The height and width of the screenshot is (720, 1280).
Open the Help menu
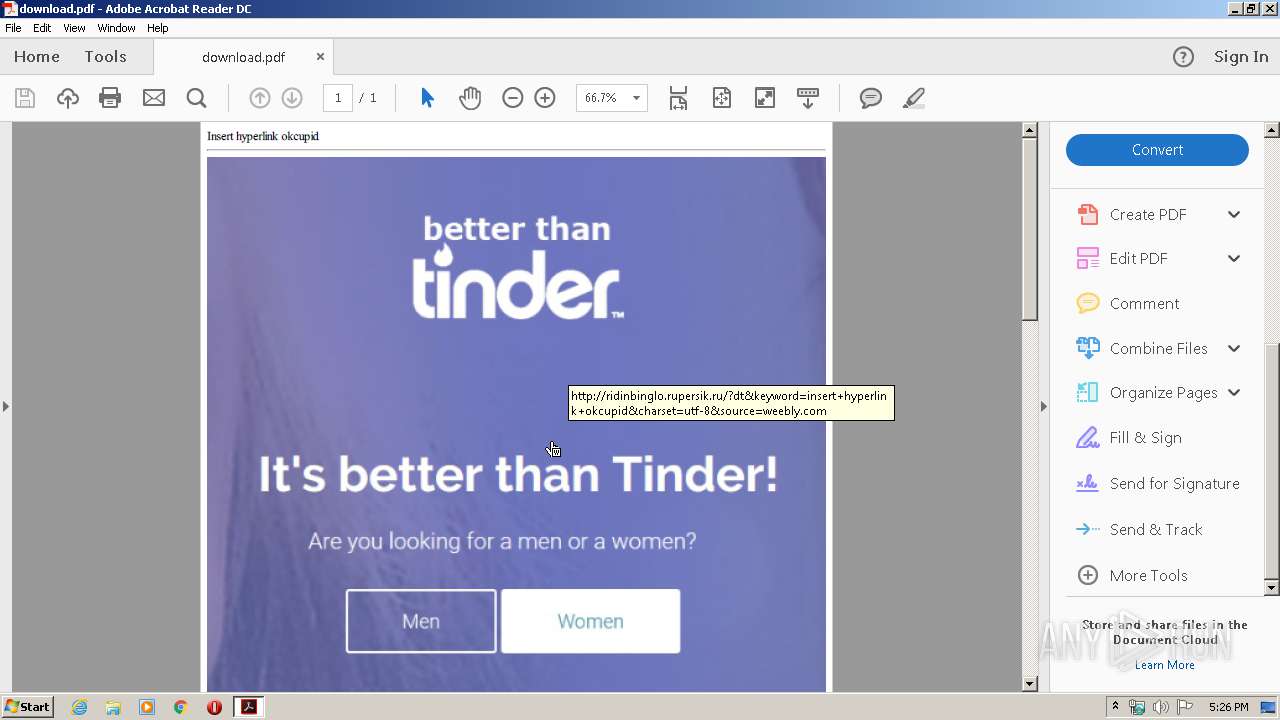click(x=158, y=28)
